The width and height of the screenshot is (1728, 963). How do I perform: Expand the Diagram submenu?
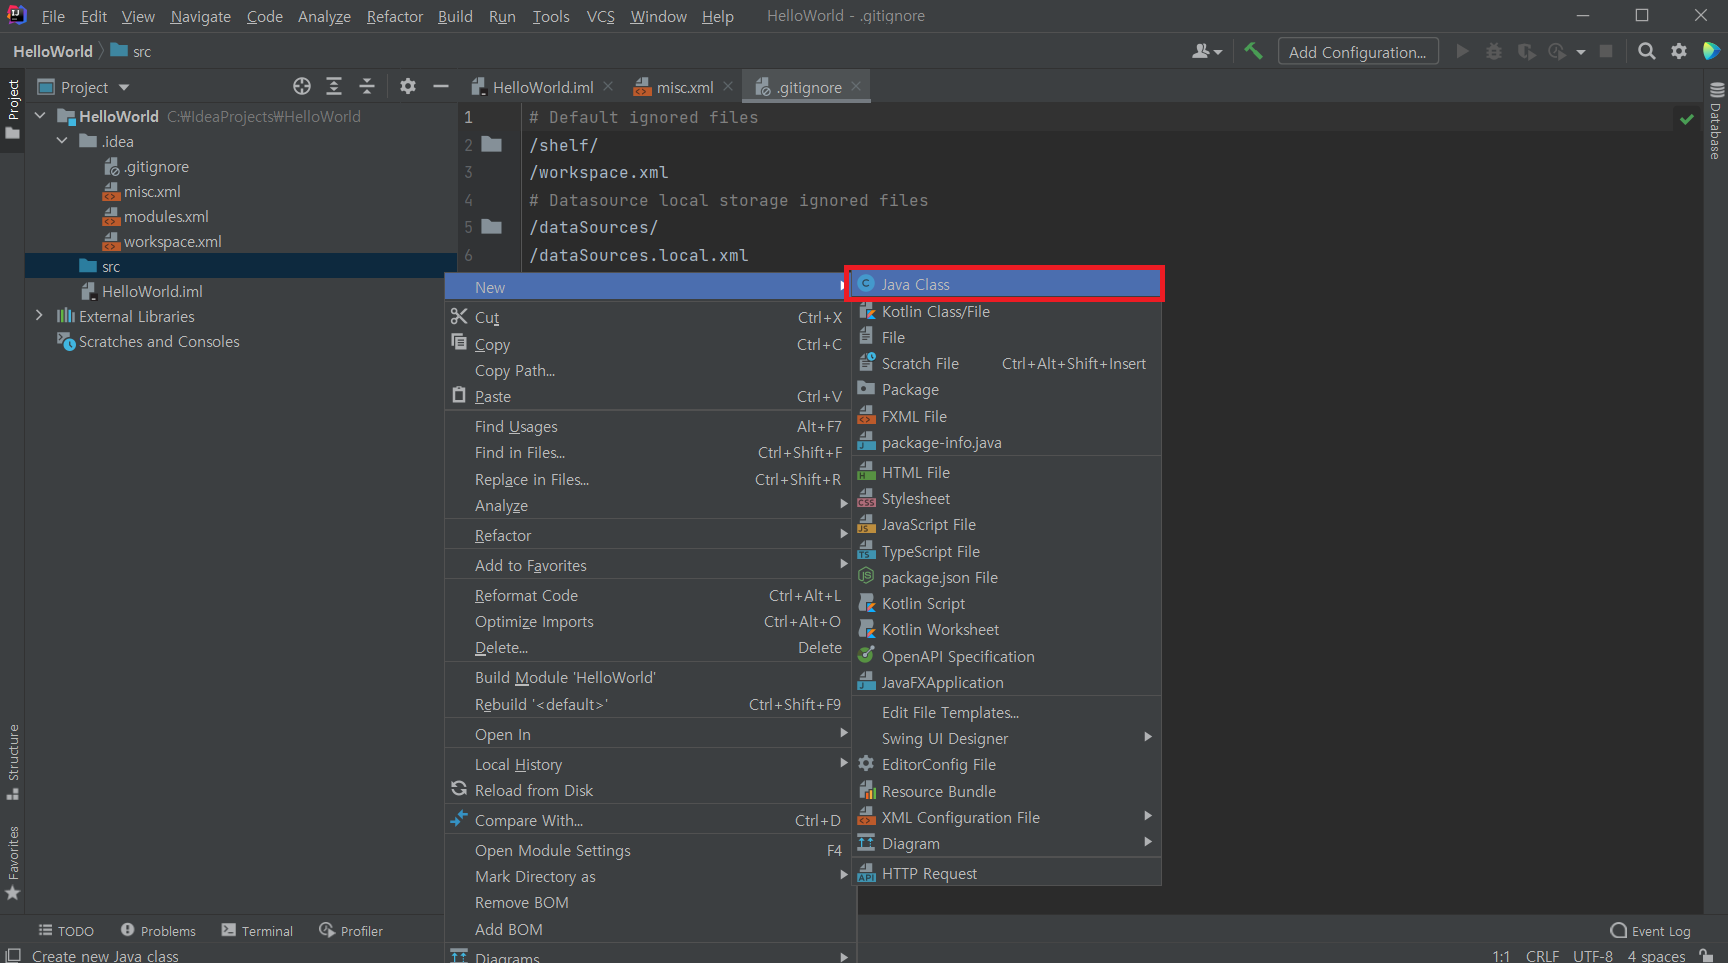coord(1006,843)
